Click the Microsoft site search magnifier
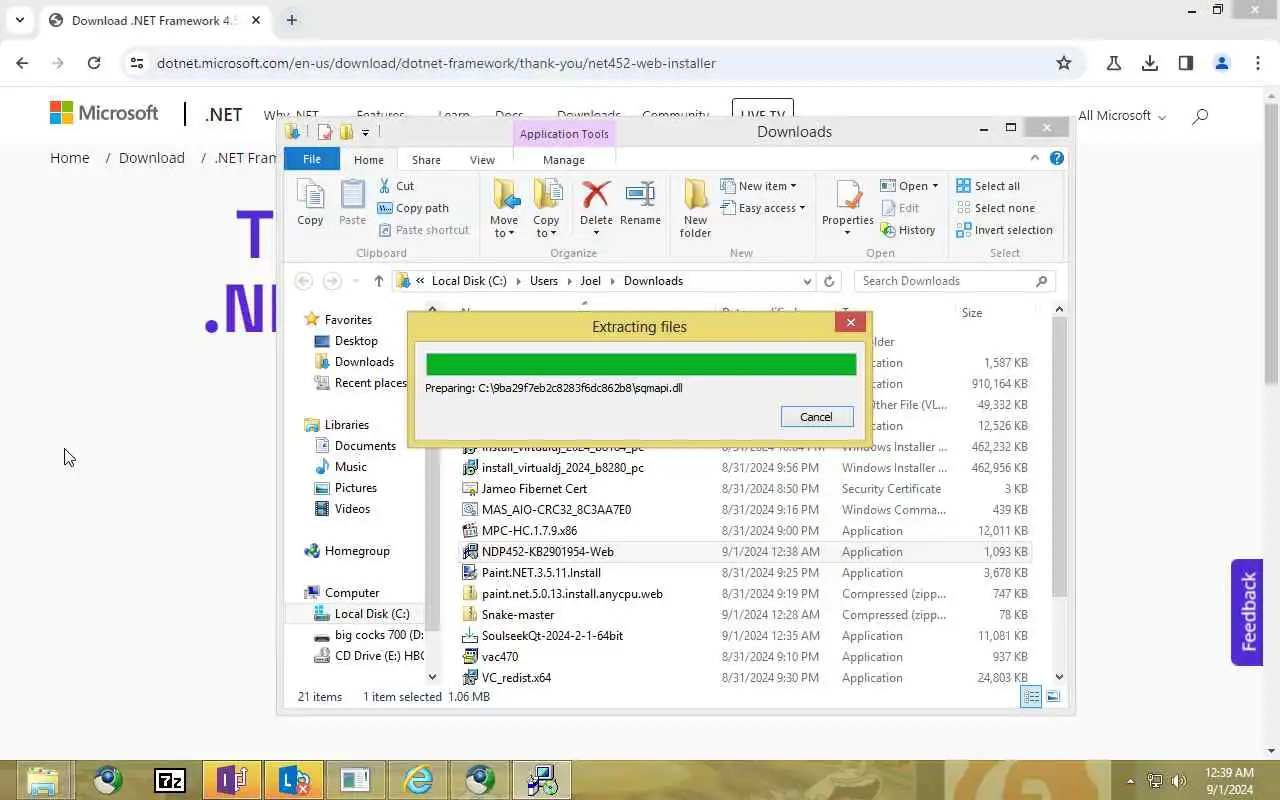The width and height of the screenshot is (1280, 800). pyautogui.click(x=1200, y=116)
